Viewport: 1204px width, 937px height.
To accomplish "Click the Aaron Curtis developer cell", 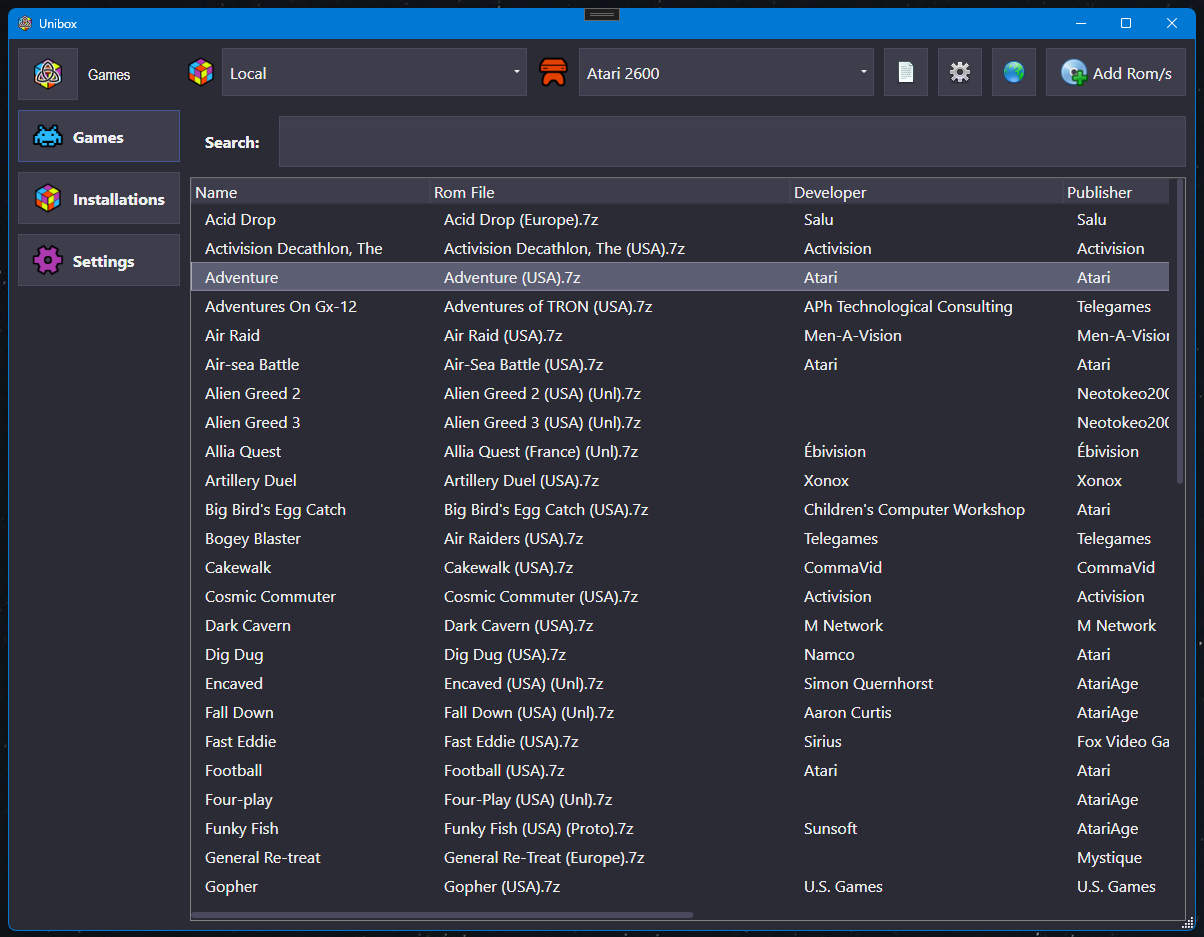I will [x=847, y=712].
